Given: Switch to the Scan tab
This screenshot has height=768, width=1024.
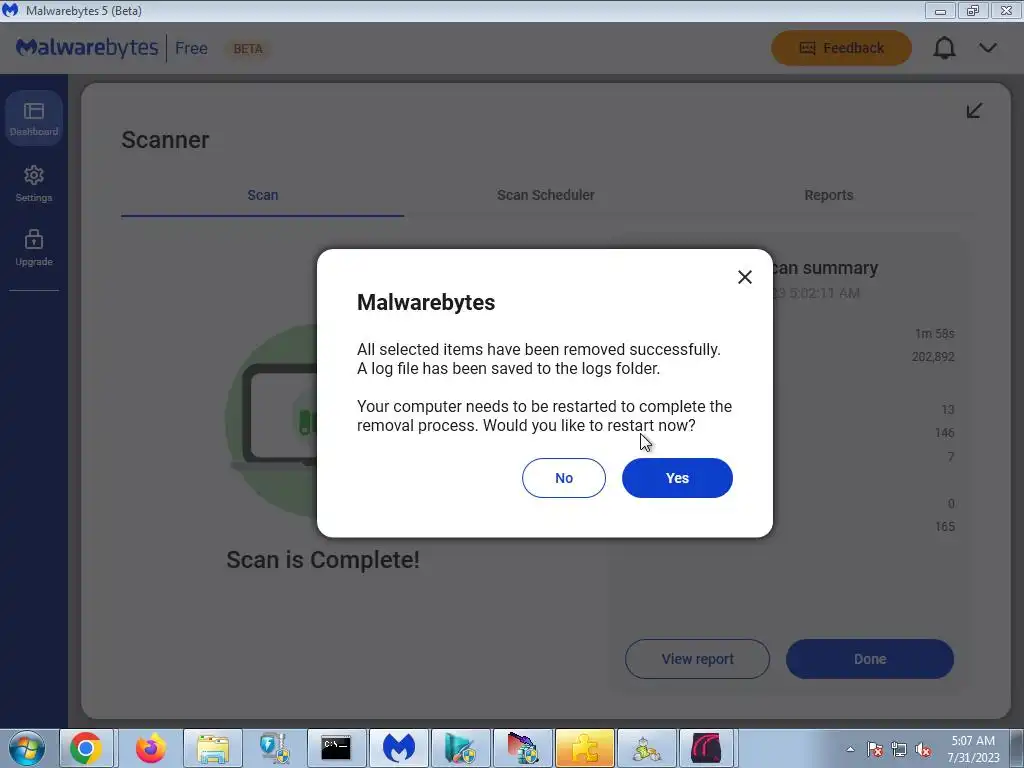Looking at the screenshot, I should (x=263, y=195).
